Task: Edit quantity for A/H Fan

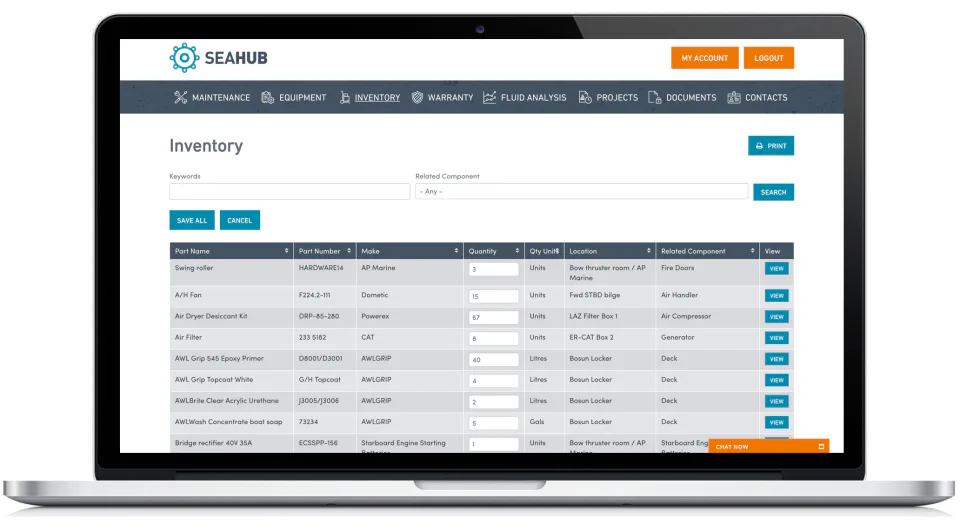Action: (x=493, y=296)
